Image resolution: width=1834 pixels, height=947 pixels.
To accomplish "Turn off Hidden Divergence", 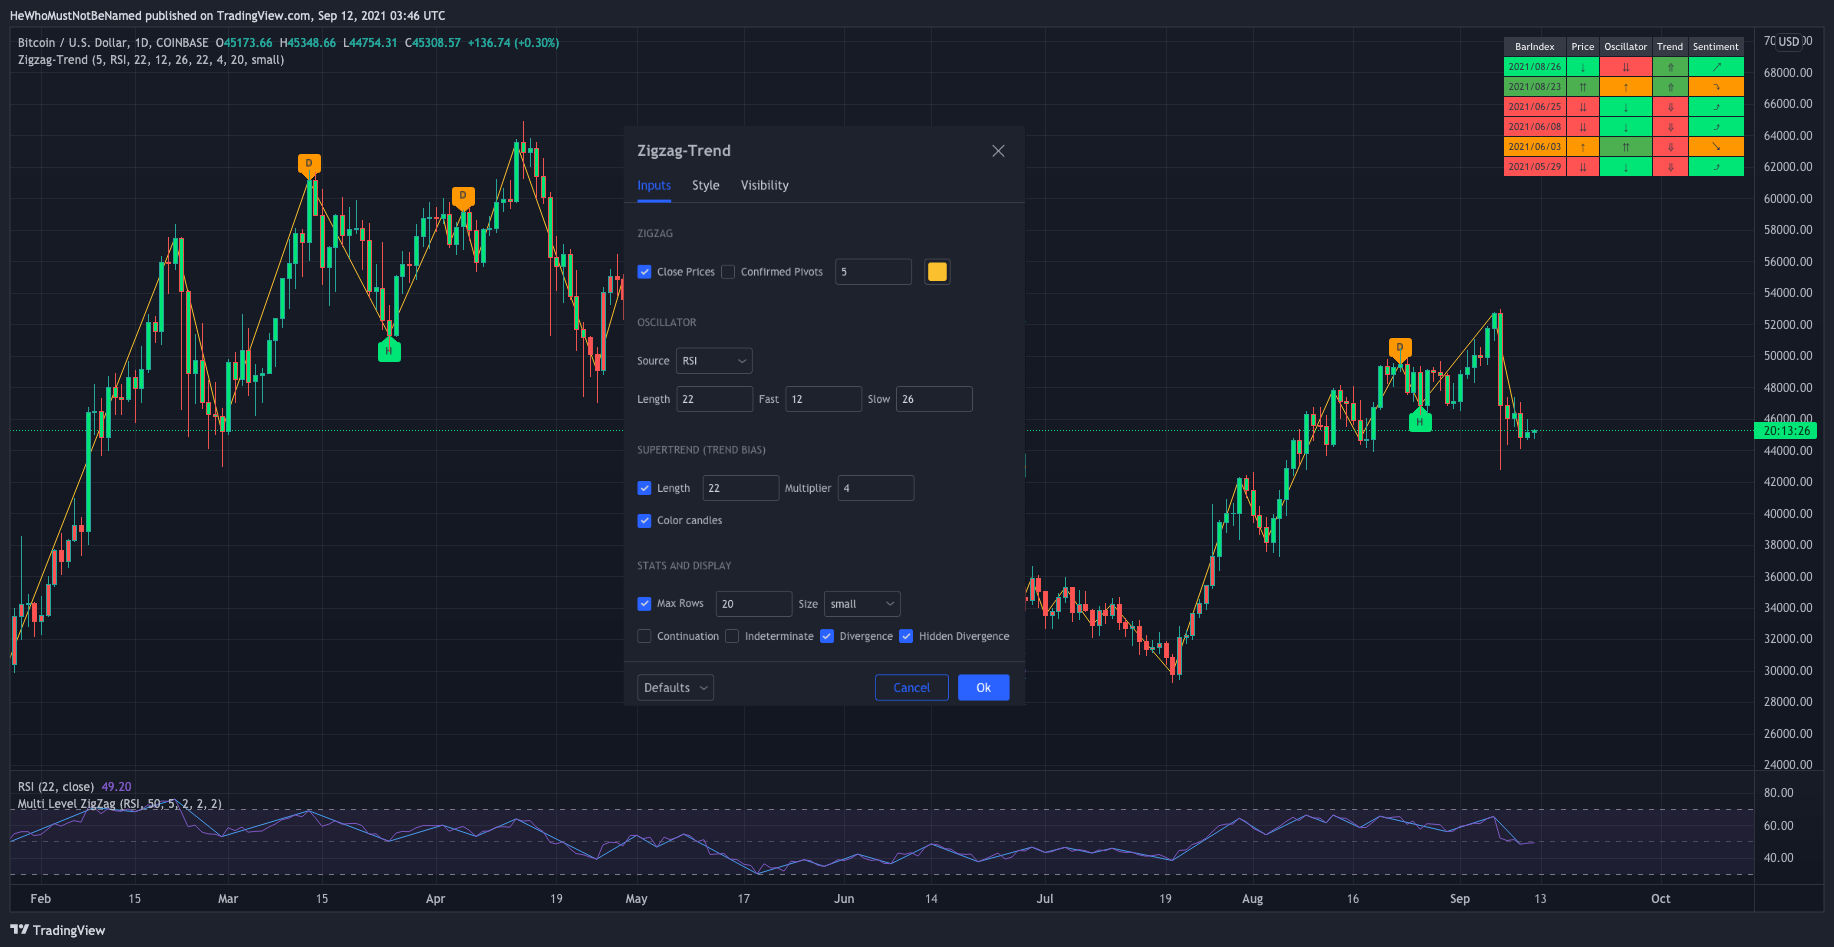I will [906, 636].
